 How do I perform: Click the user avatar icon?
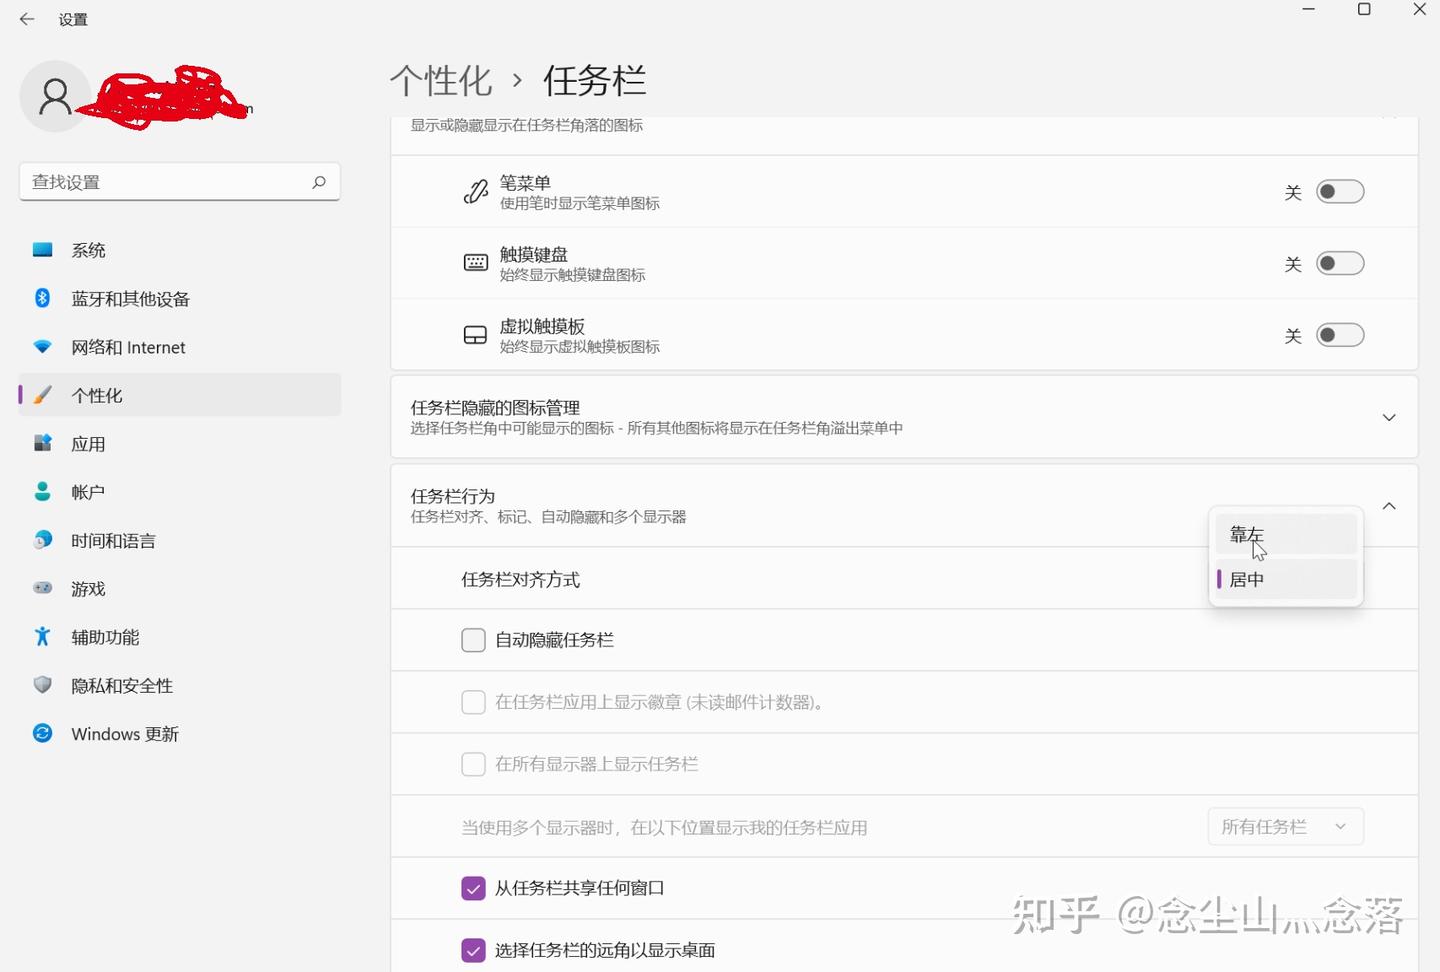[x=55, y=96]
